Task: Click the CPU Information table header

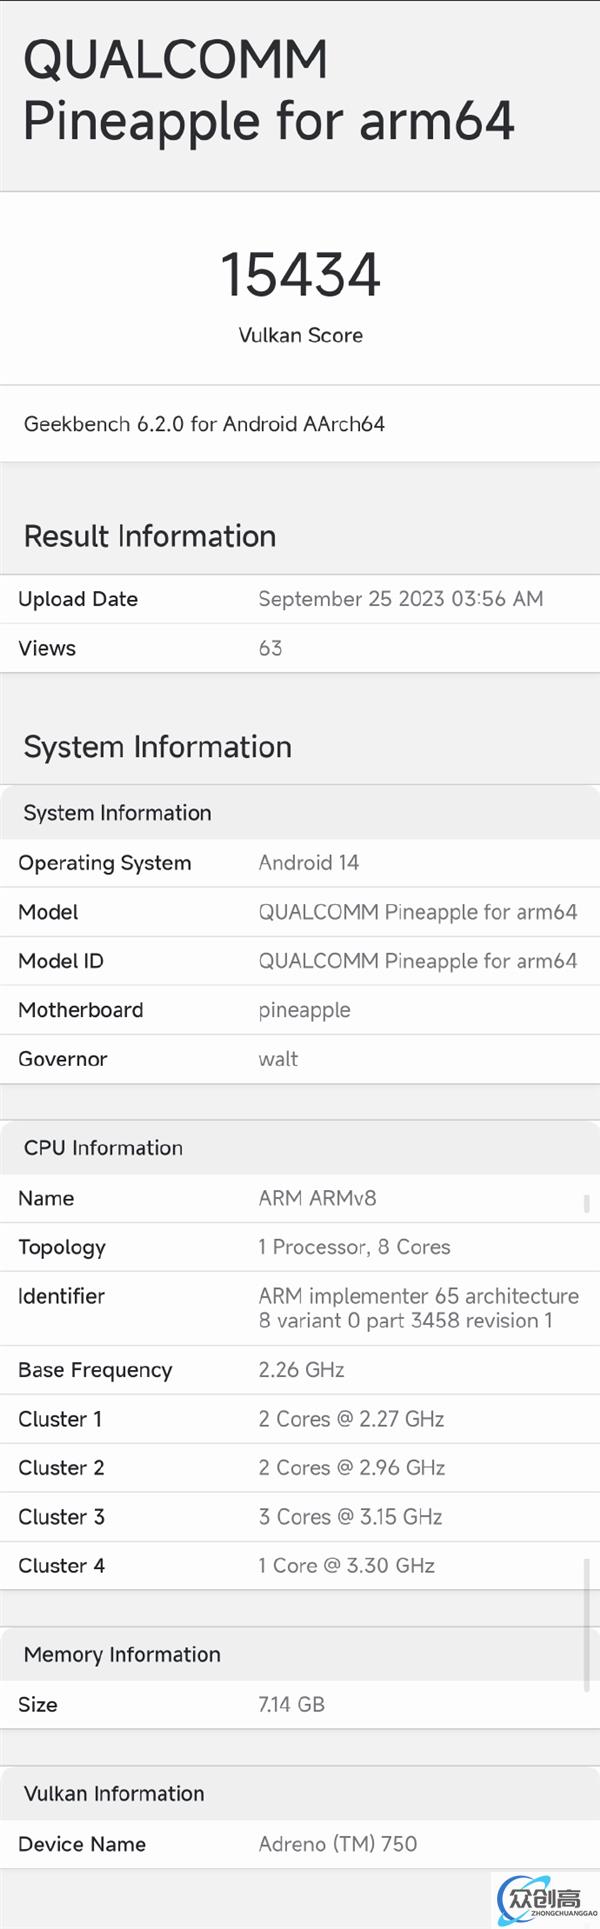Action: click(x=300, y=1148)
